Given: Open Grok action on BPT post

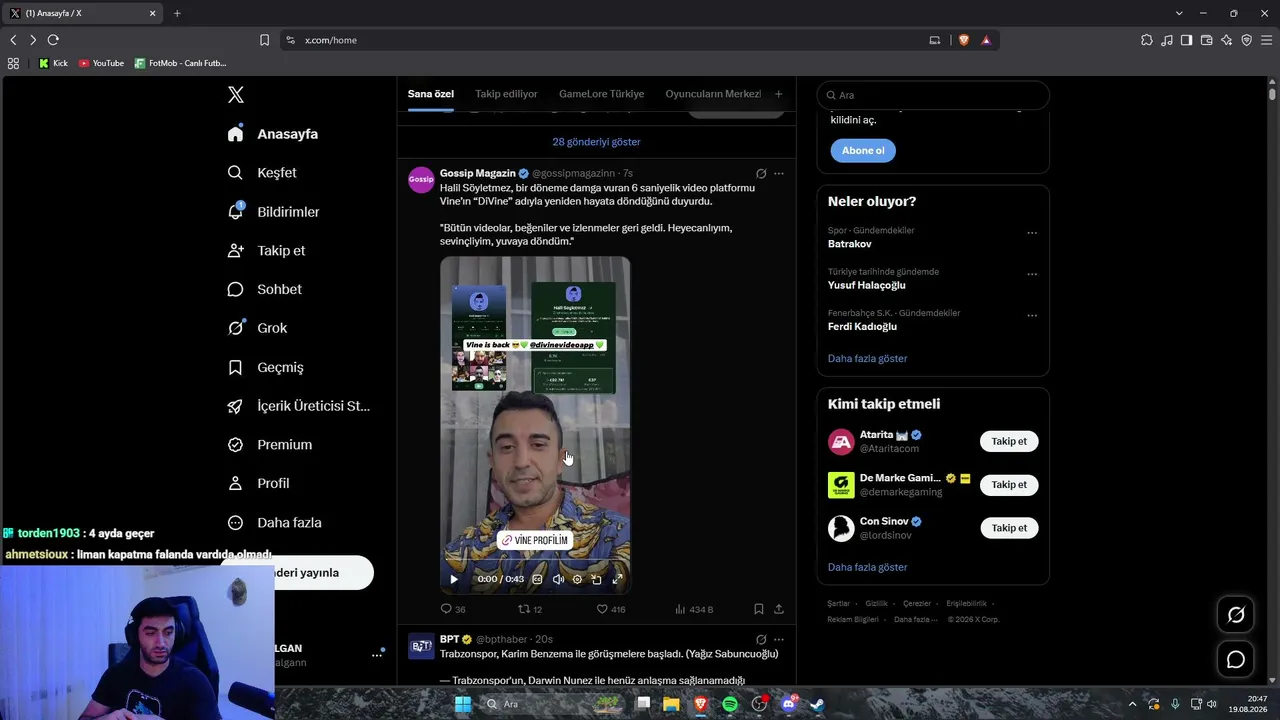Looking at the screenshot, I should tap(761, 639).
